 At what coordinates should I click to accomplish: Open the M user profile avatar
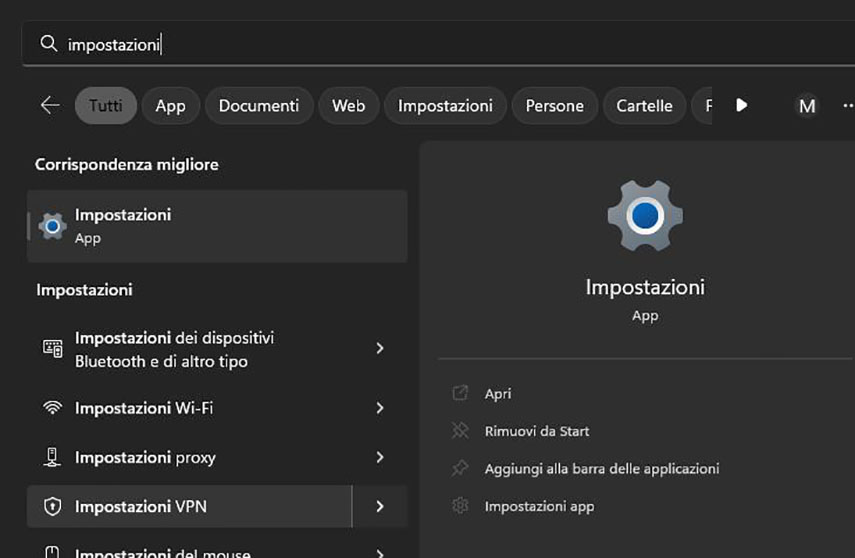coord(806,105)
